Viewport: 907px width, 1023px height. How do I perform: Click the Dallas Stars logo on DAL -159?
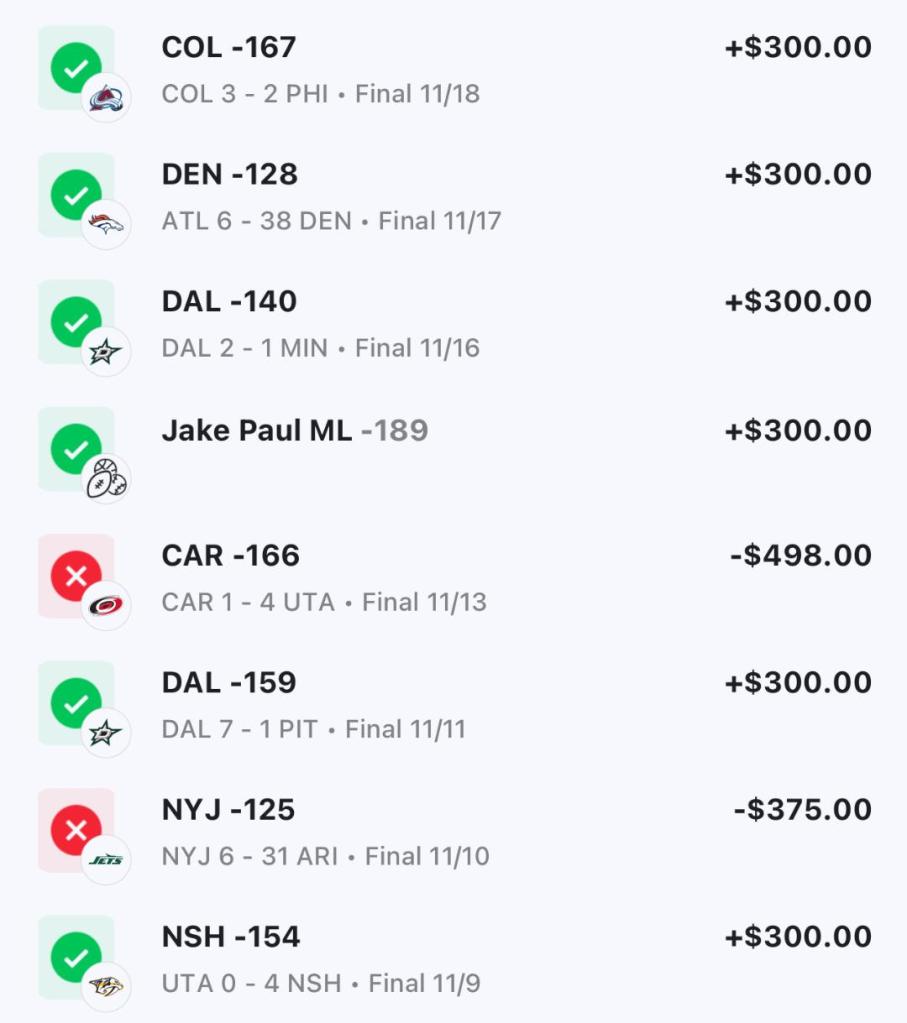(x=105, y=733)
